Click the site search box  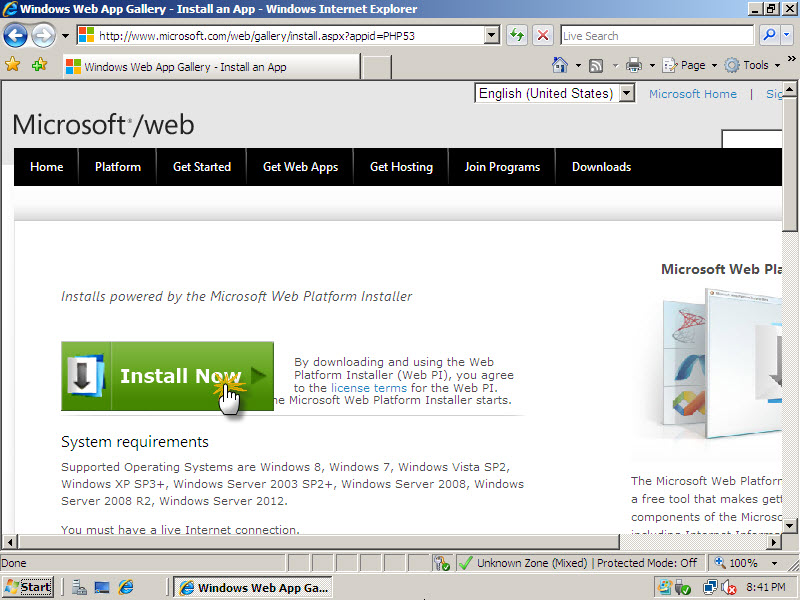(752, 139)
